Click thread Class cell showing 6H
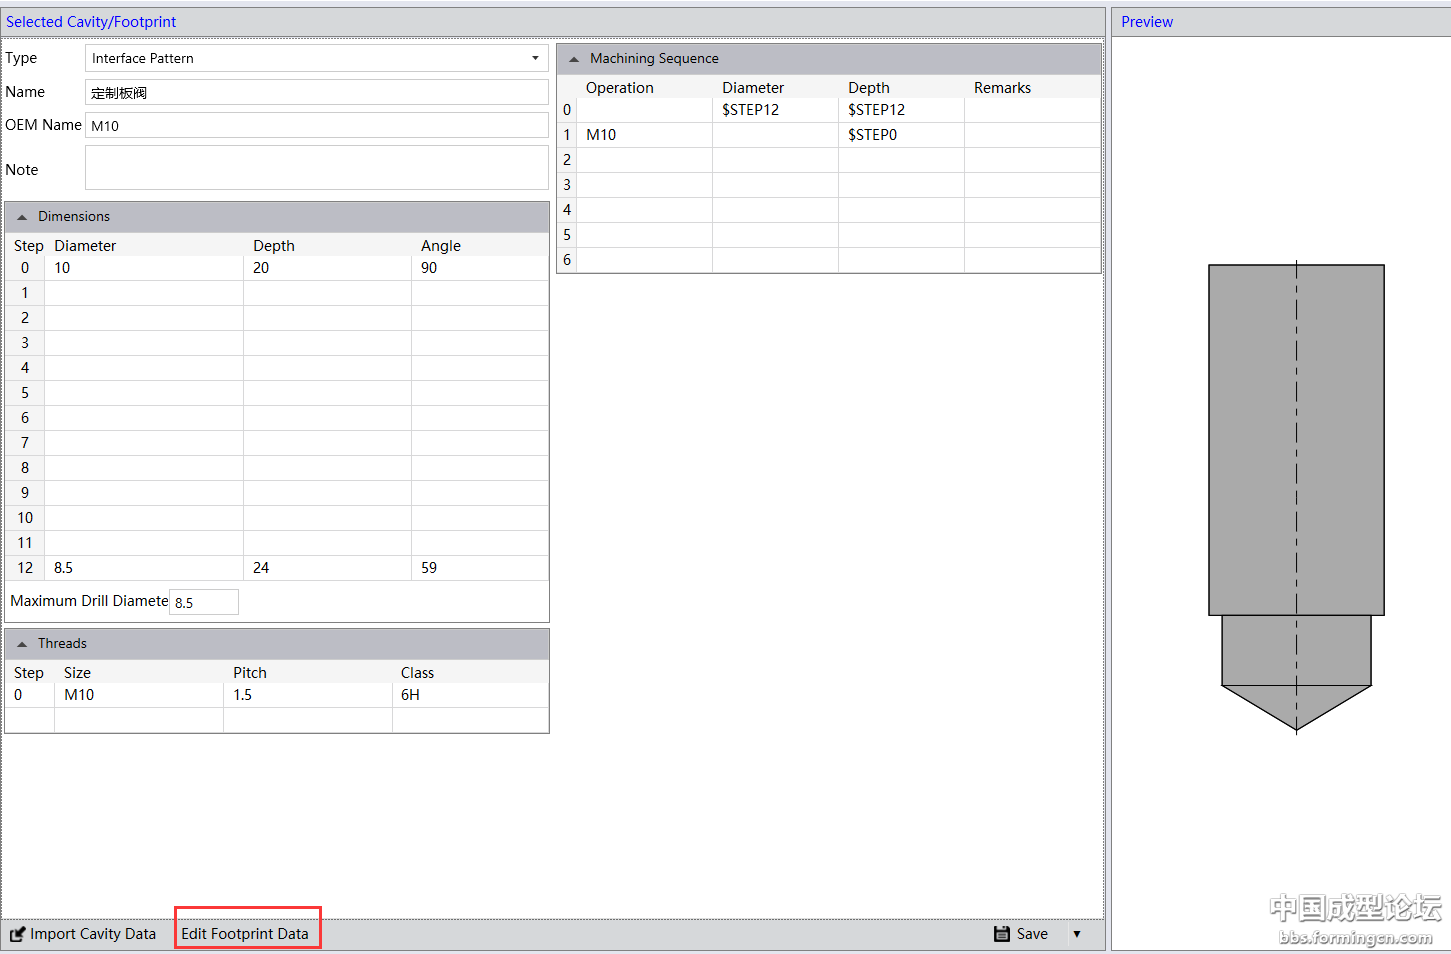Viewport: 1451px width, 954px height. pos(470,695)
